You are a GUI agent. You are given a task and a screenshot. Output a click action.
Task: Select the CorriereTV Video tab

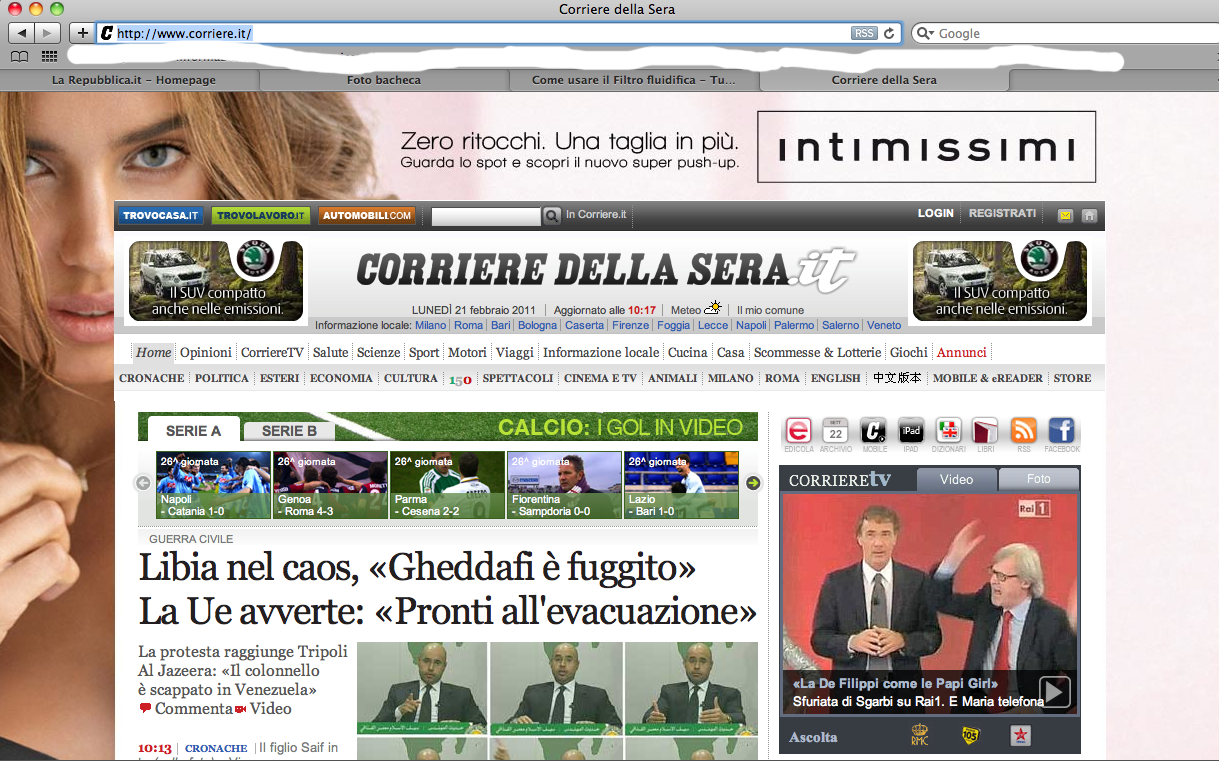[956, 479]
